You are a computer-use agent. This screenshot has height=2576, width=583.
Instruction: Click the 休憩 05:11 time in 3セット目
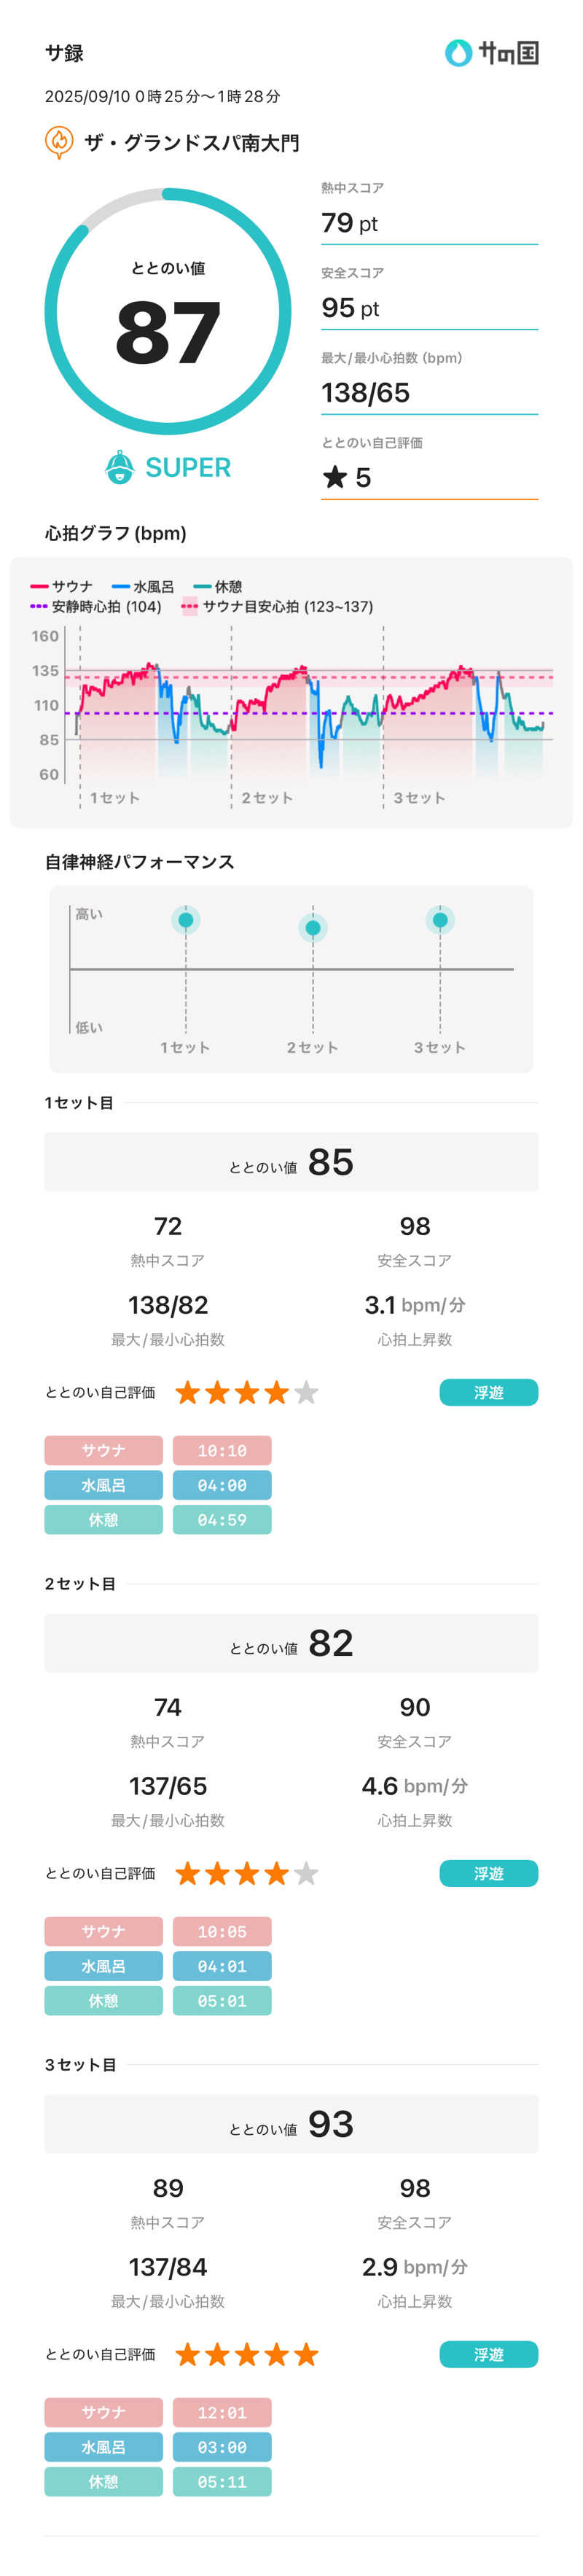[x=221, y=2481]
